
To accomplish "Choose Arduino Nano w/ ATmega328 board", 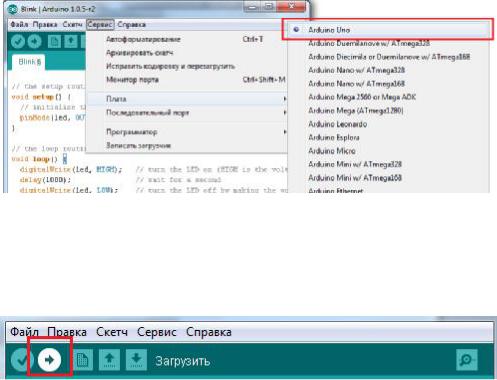I will [x=389, y=70].
